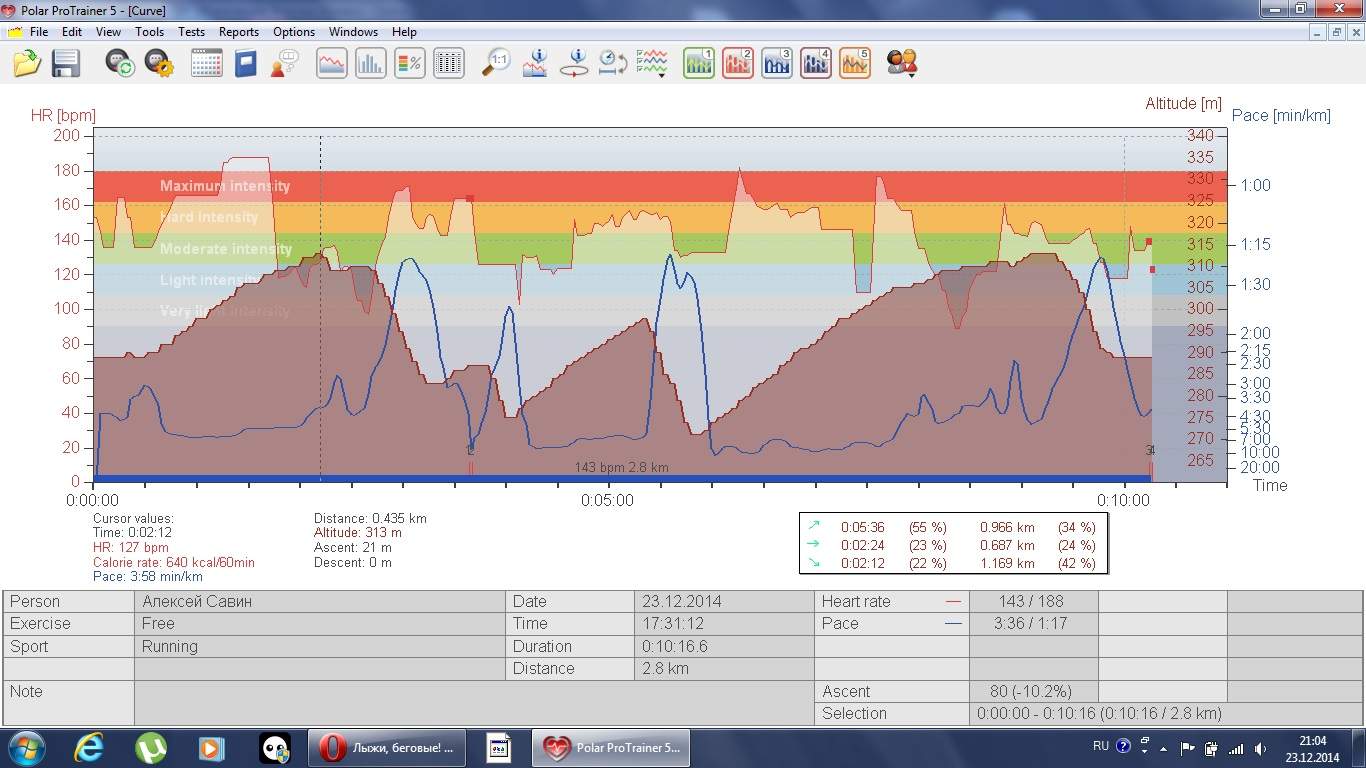Select red graph preset number 2
Image resolution: width=1366 pixels, height=768 pixels.
pyautogui.click(x=738, y=63)
